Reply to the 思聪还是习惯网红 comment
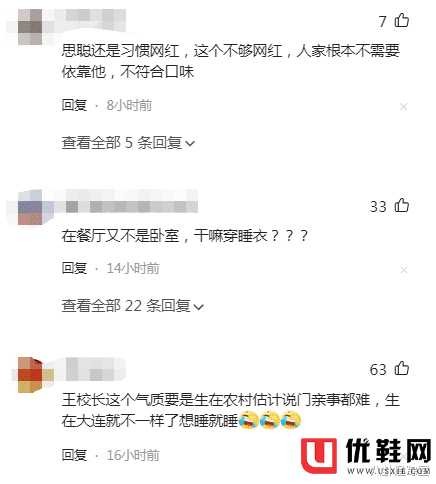436x484 pixels. [x=74, y=105]
